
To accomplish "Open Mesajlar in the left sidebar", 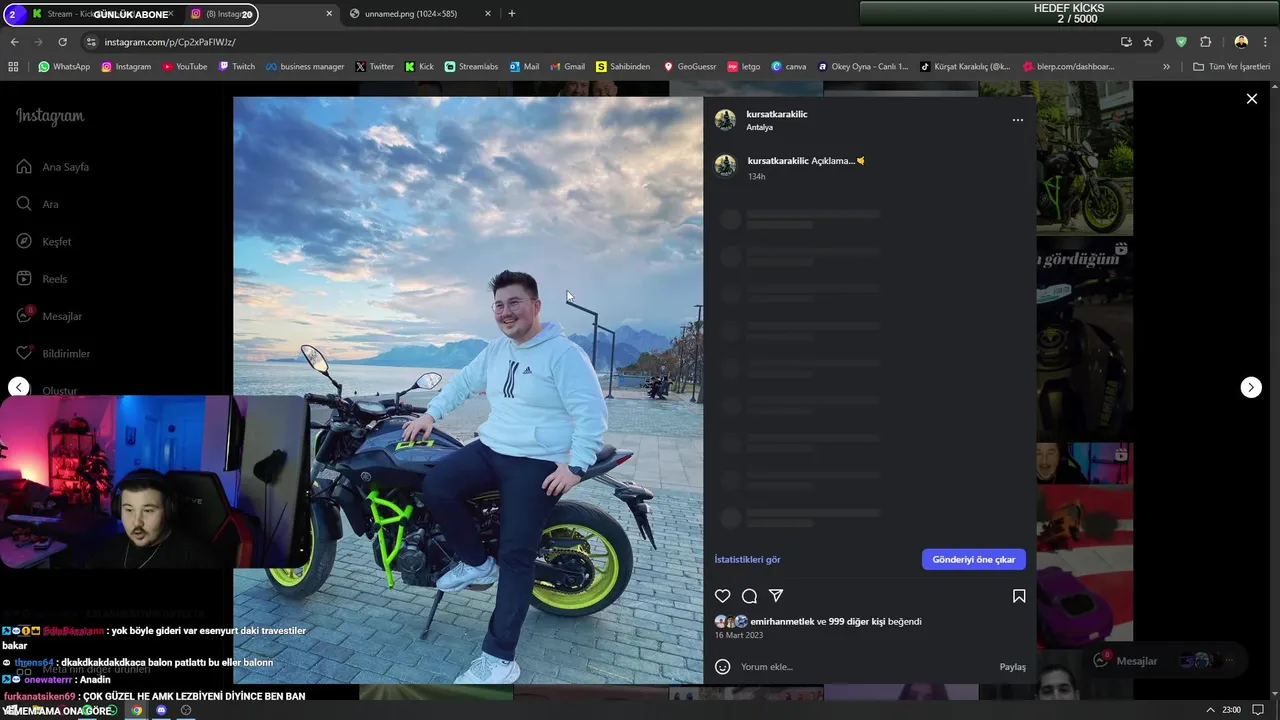I will (49, 316).
